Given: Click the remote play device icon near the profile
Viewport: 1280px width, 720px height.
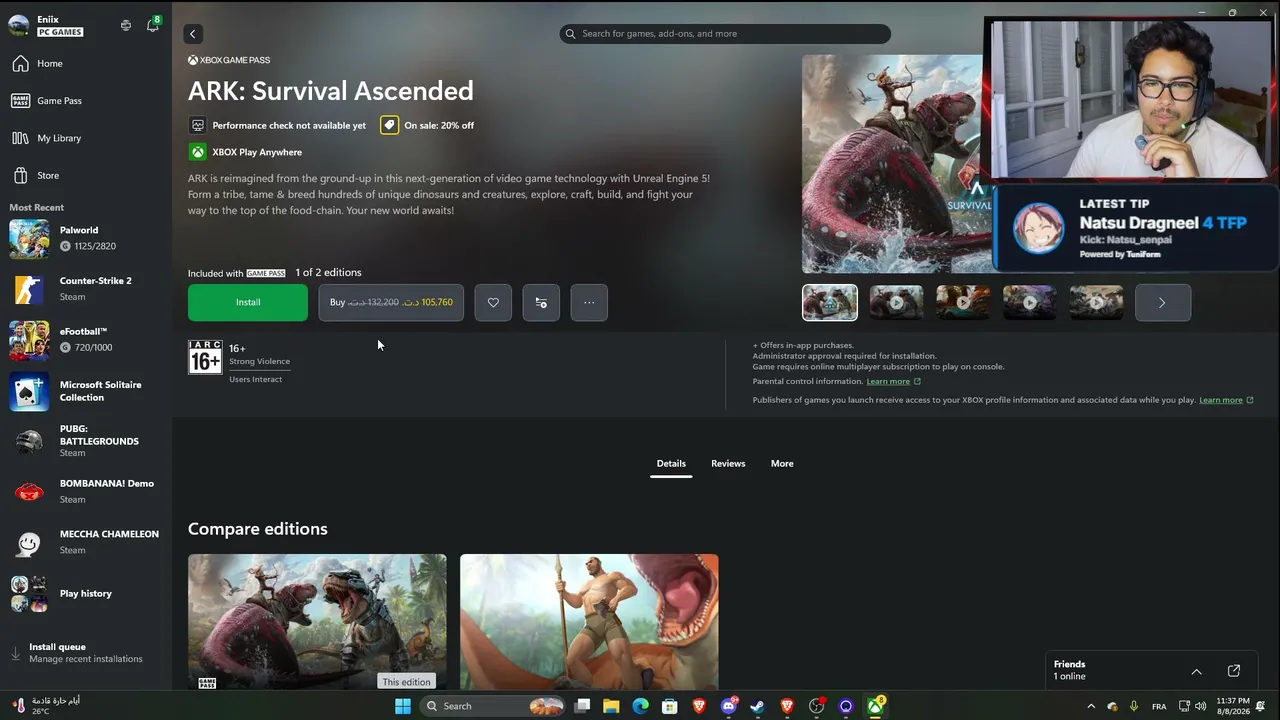Looking at the screenshot, I should point(126,25).
